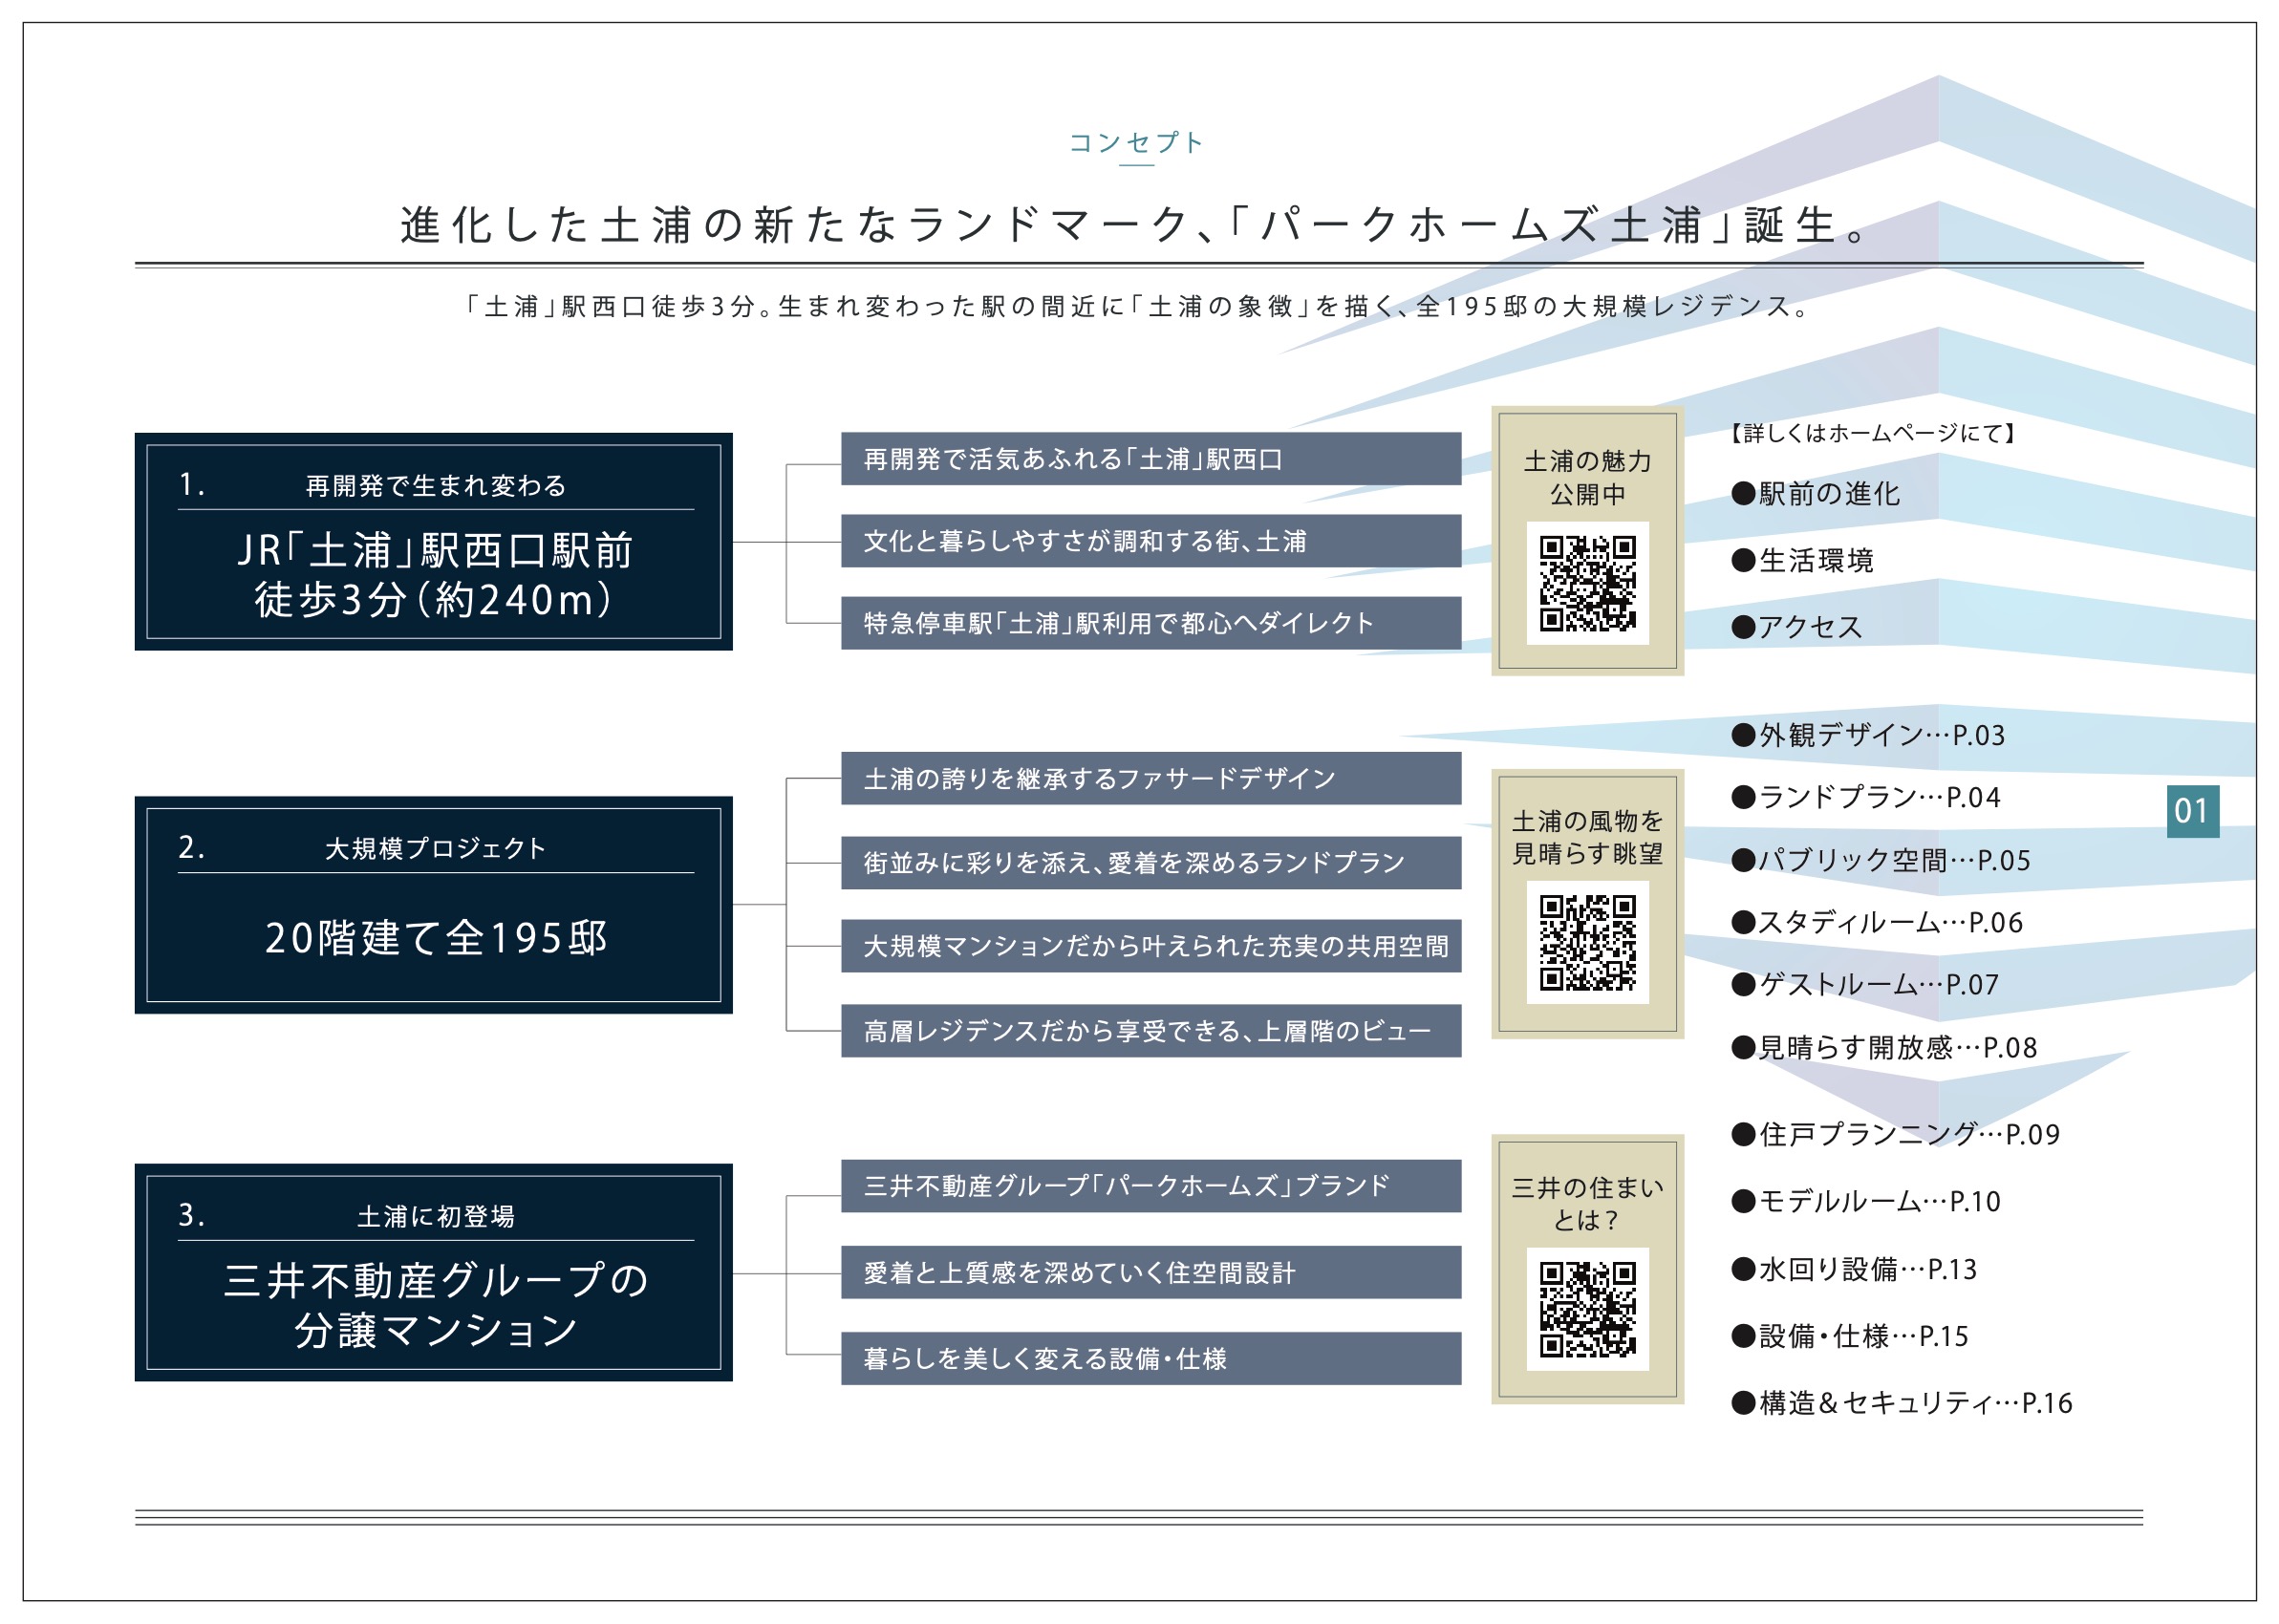The height and width of the screenshot is (1624, 2279).
Task: Open パブリック空間…P.05 entry
Action: pos(1881,860)
